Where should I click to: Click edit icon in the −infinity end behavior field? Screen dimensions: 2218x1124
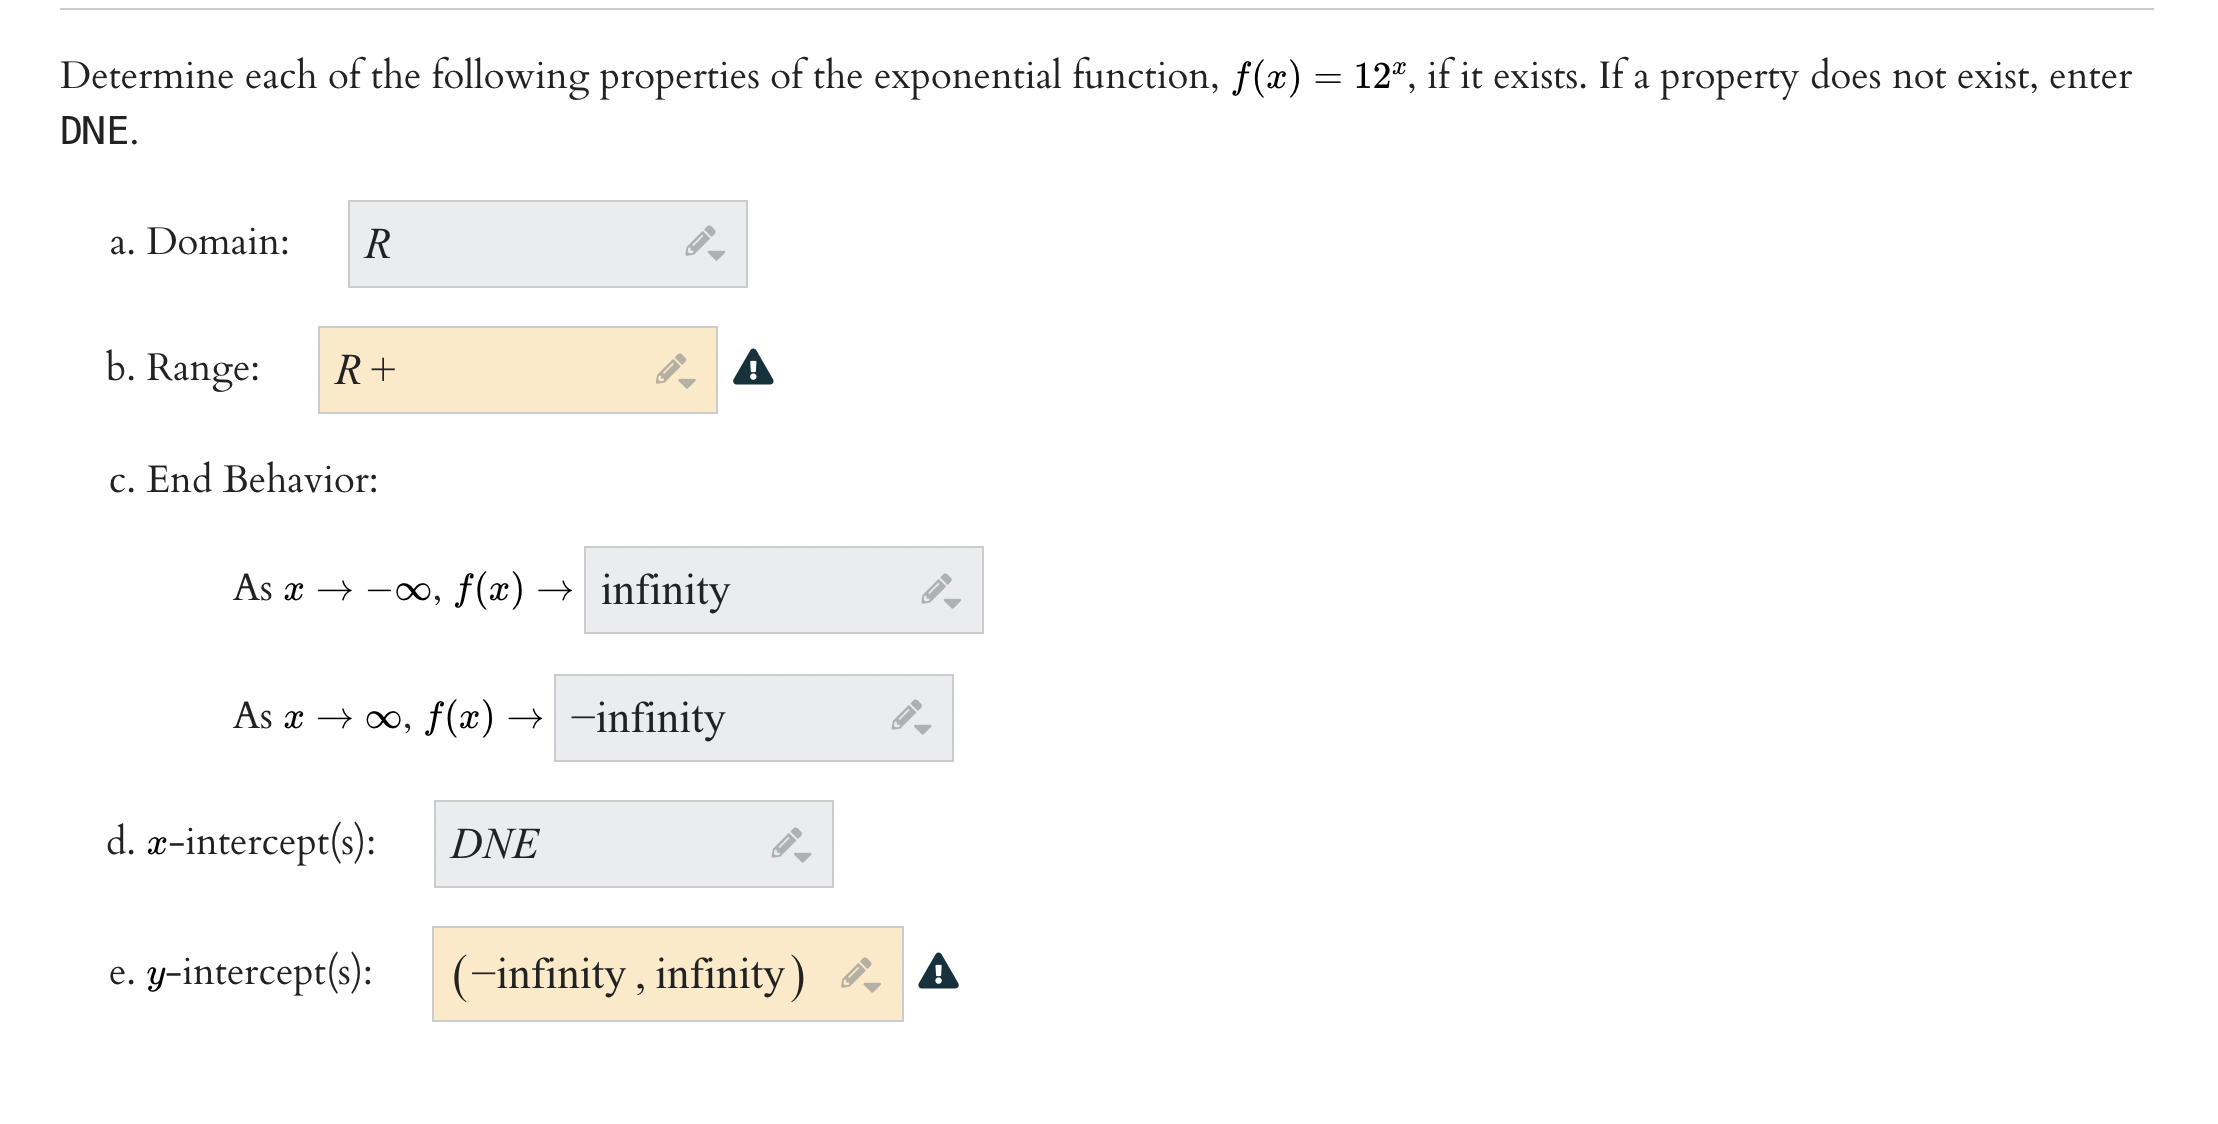tap(908, 716)
